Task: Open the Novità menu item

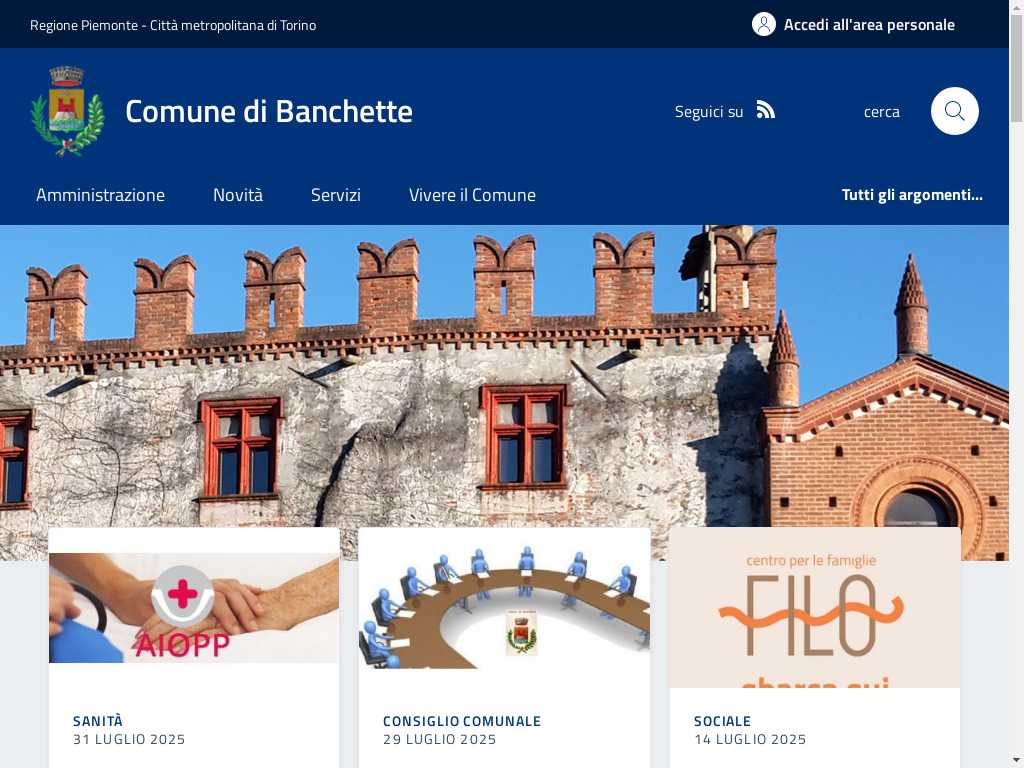Action: pos(238,195)
